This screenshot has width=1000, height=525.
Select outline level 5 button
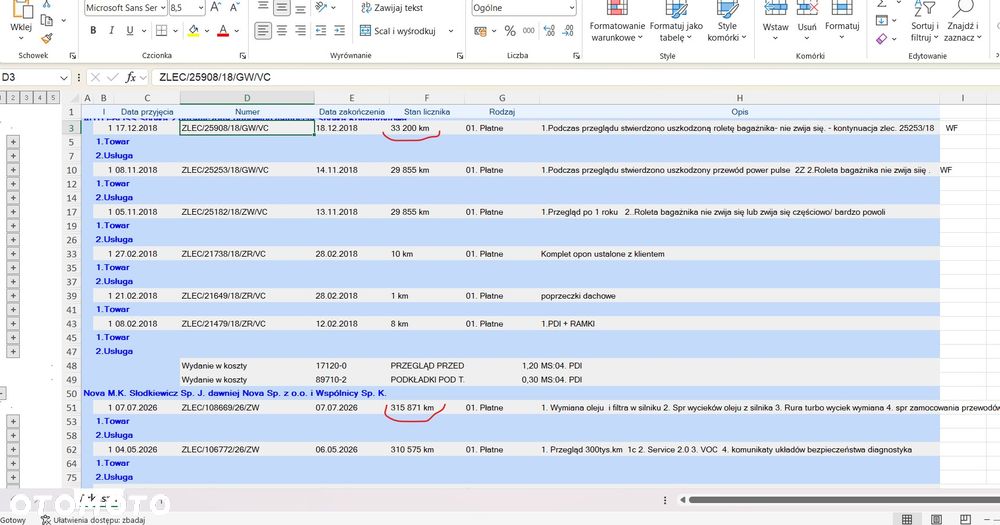point(54,98)
